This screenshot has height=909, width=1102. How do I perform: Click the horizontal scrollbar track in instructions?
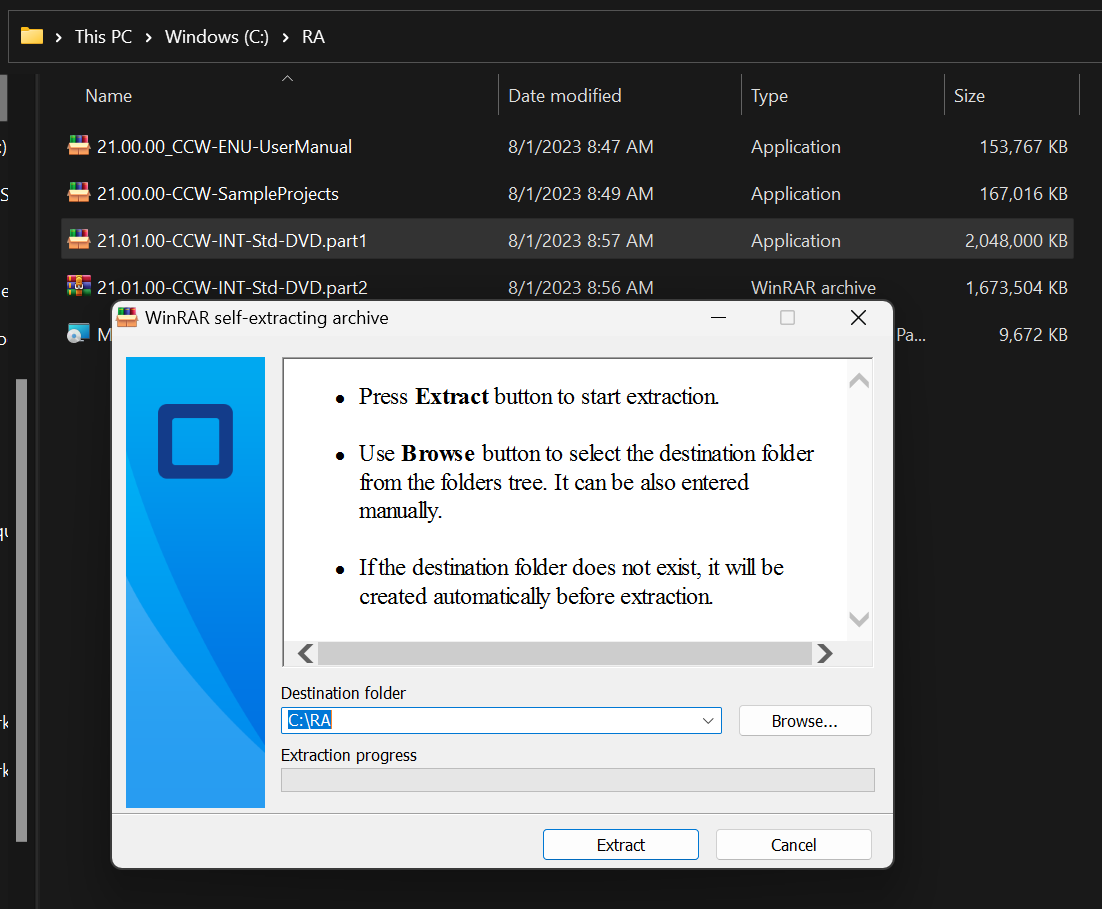(x=565, y=654)
